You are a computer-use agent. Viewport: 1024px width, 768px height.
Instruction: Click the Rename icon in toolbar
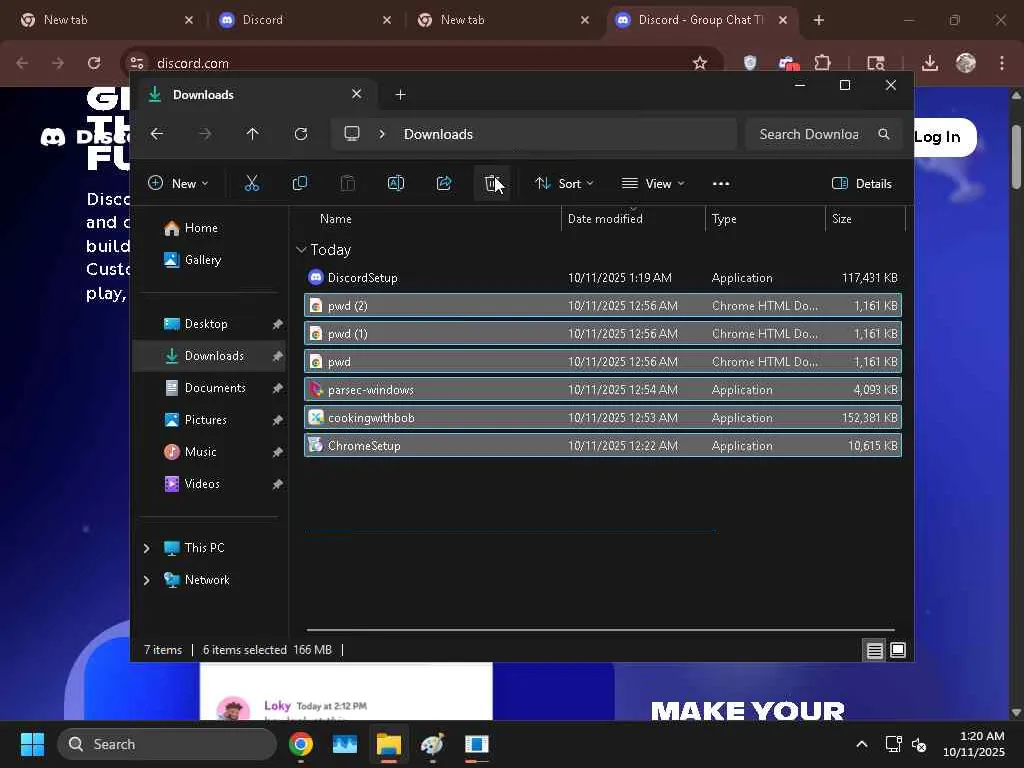point(395,183)
